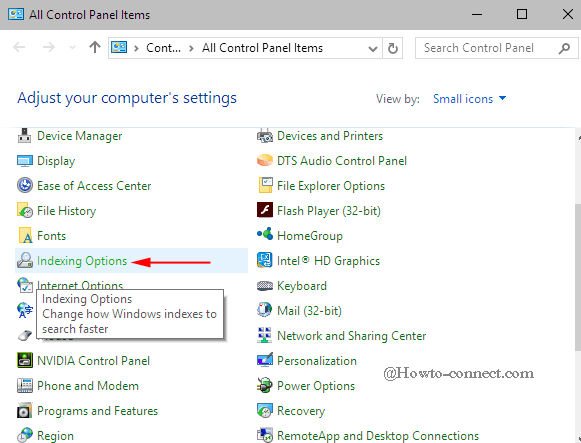Open the Devices and Printers icon
This screenshot has height=443, width=581.
[x=265, y=136]
